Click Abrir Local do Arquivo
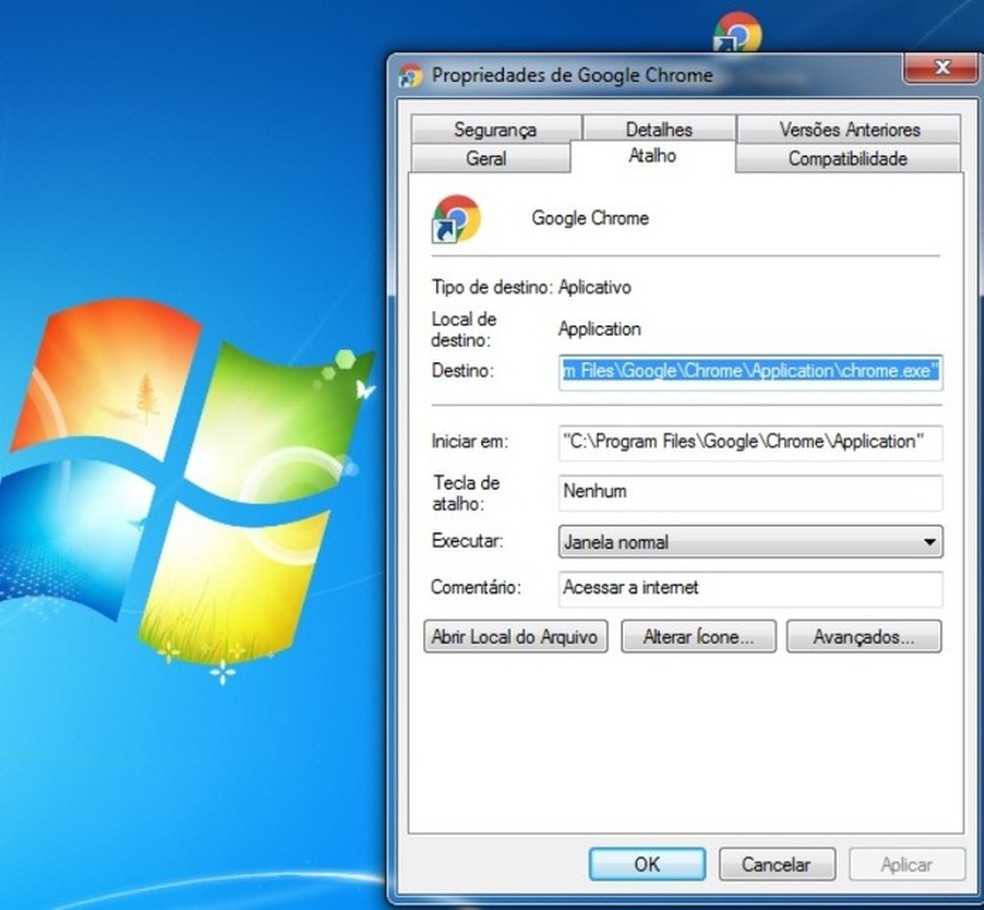 tap(515, 636)
